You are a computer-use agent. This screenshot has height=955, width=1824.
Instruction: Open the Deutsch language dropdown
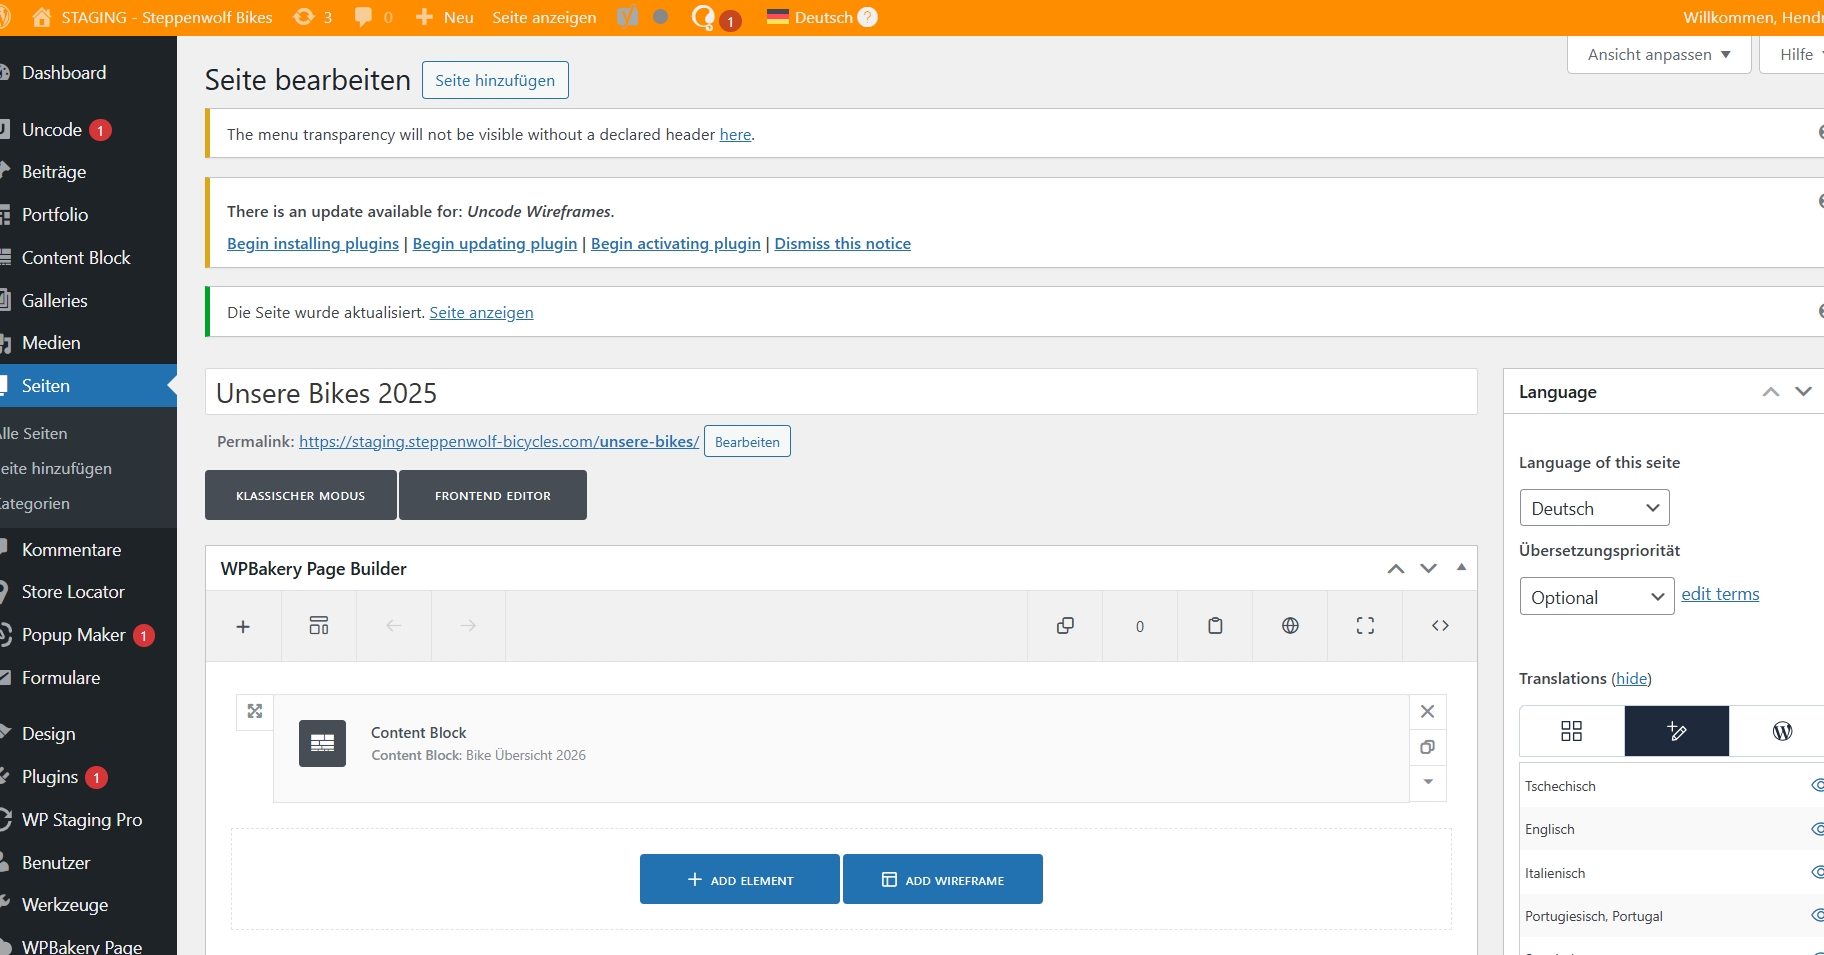[x=1594, y=508]
